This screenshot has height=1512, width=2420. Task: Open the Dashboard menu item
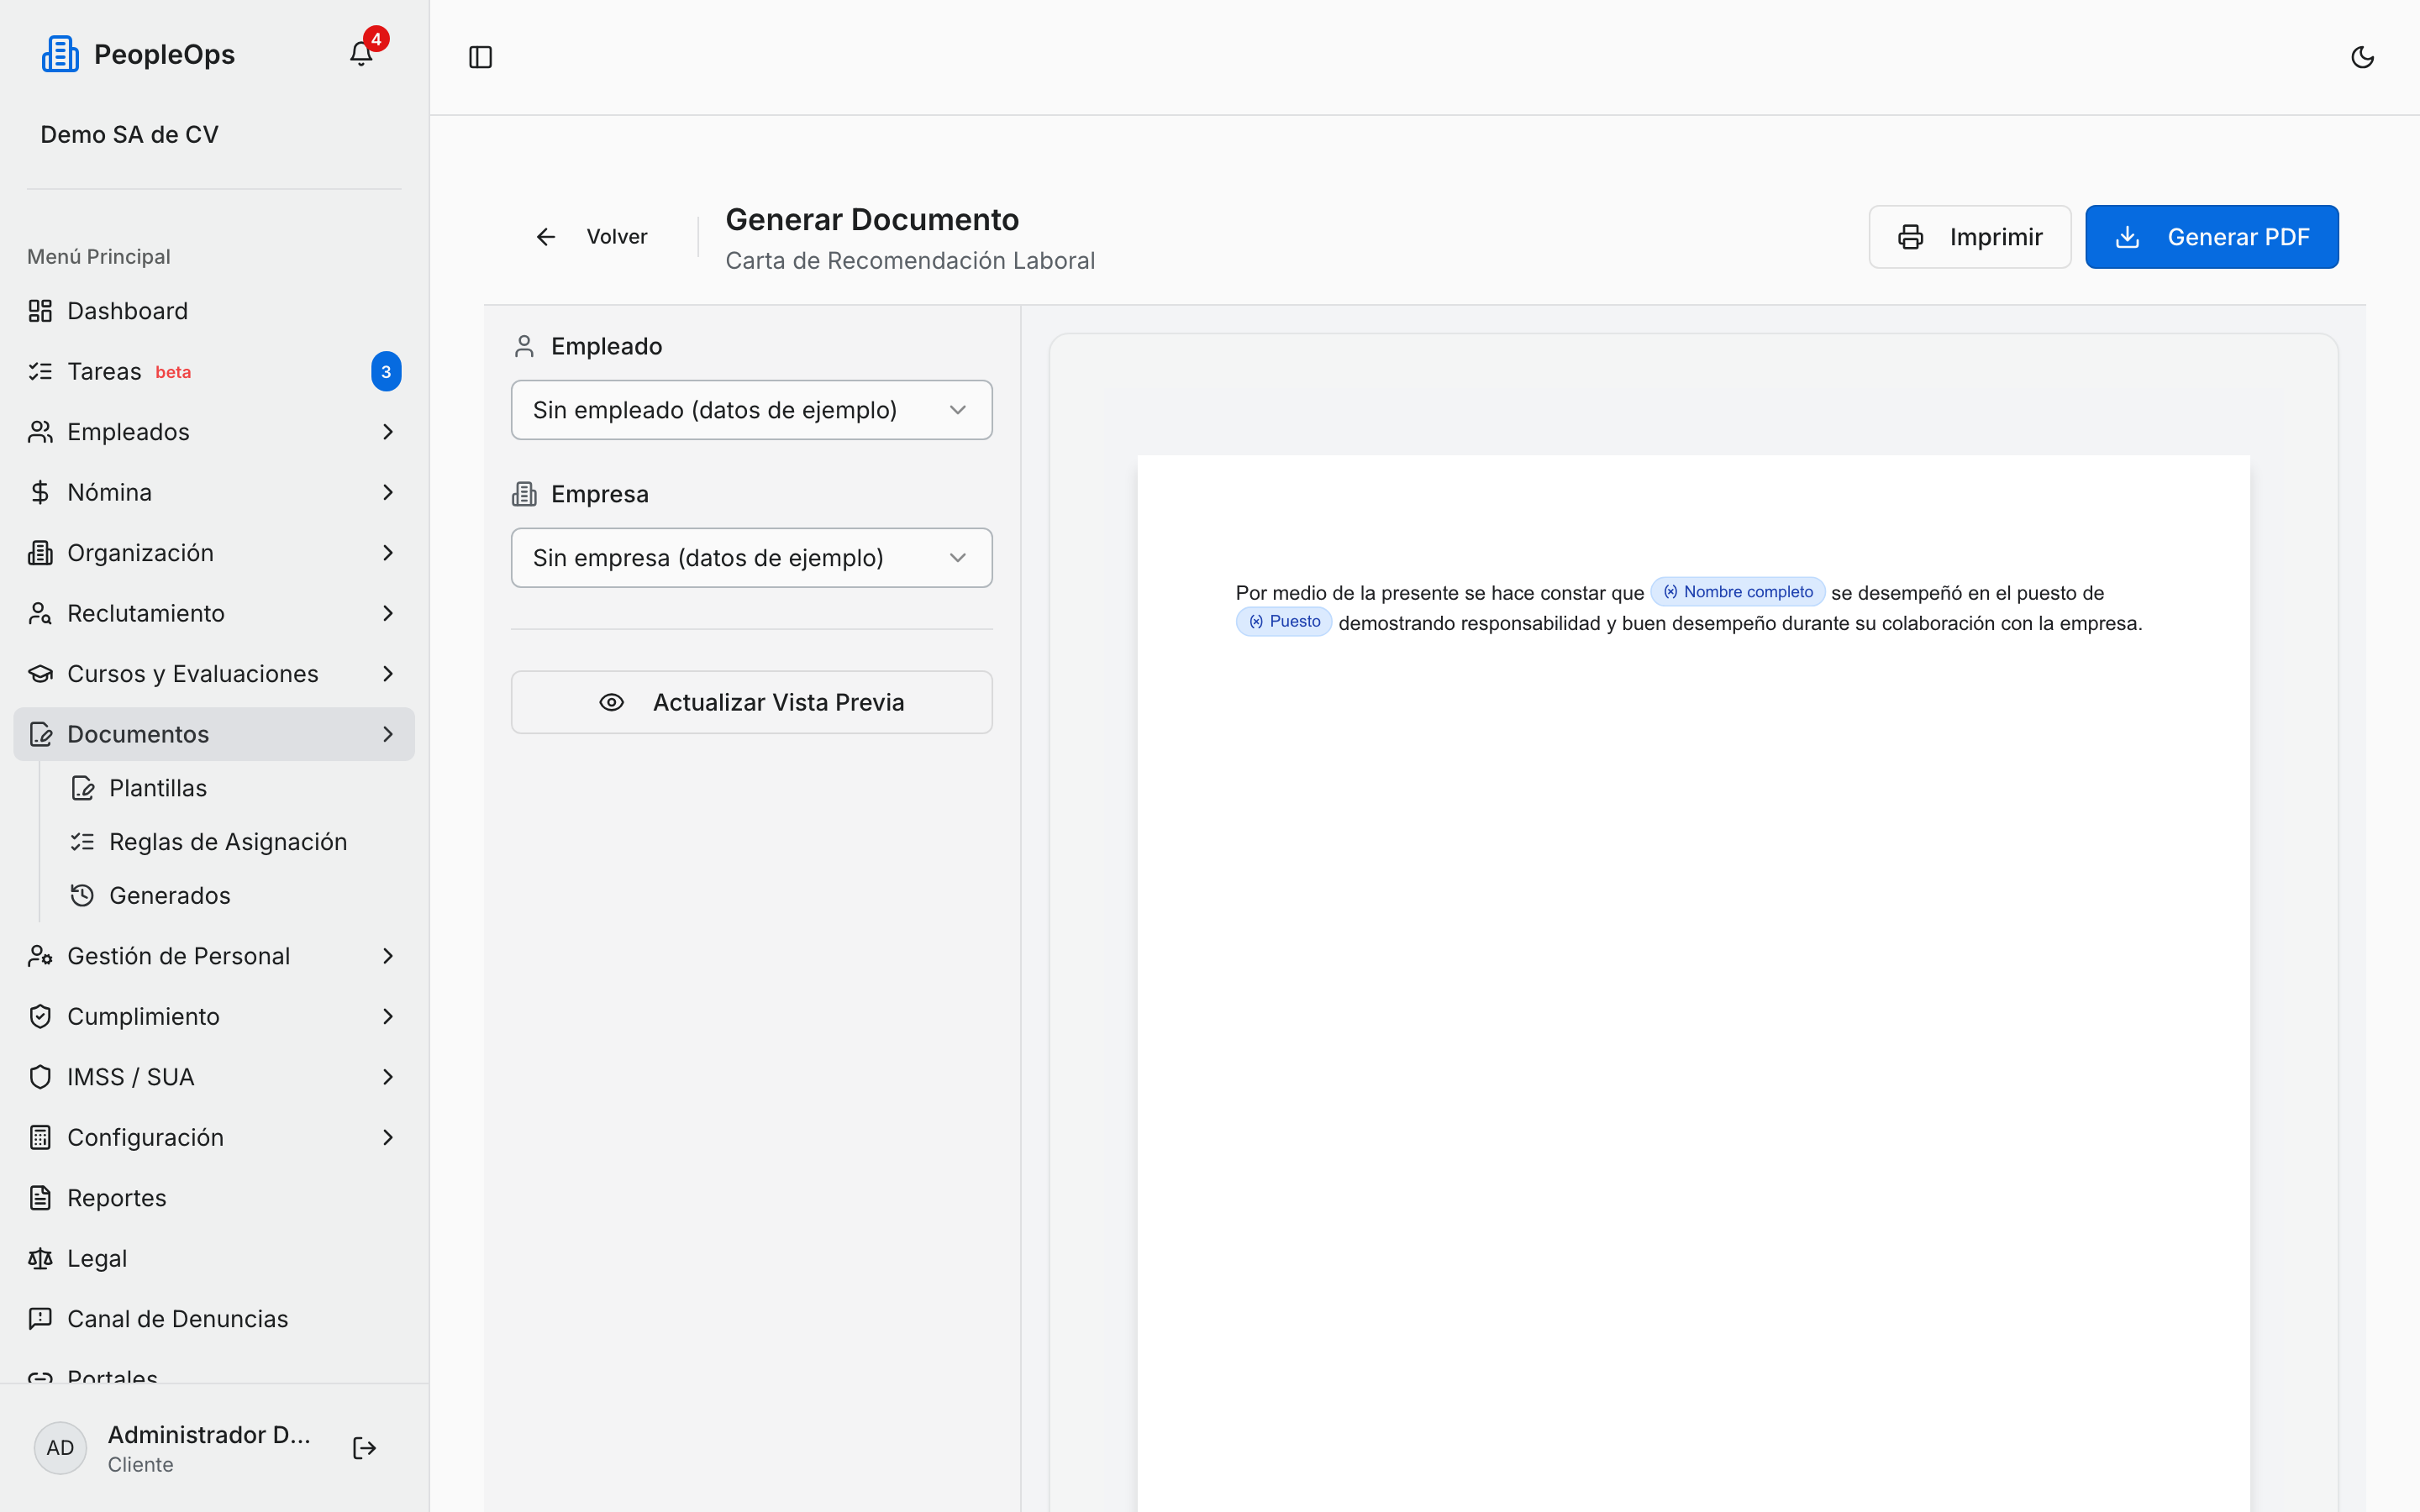coord(214,311)
